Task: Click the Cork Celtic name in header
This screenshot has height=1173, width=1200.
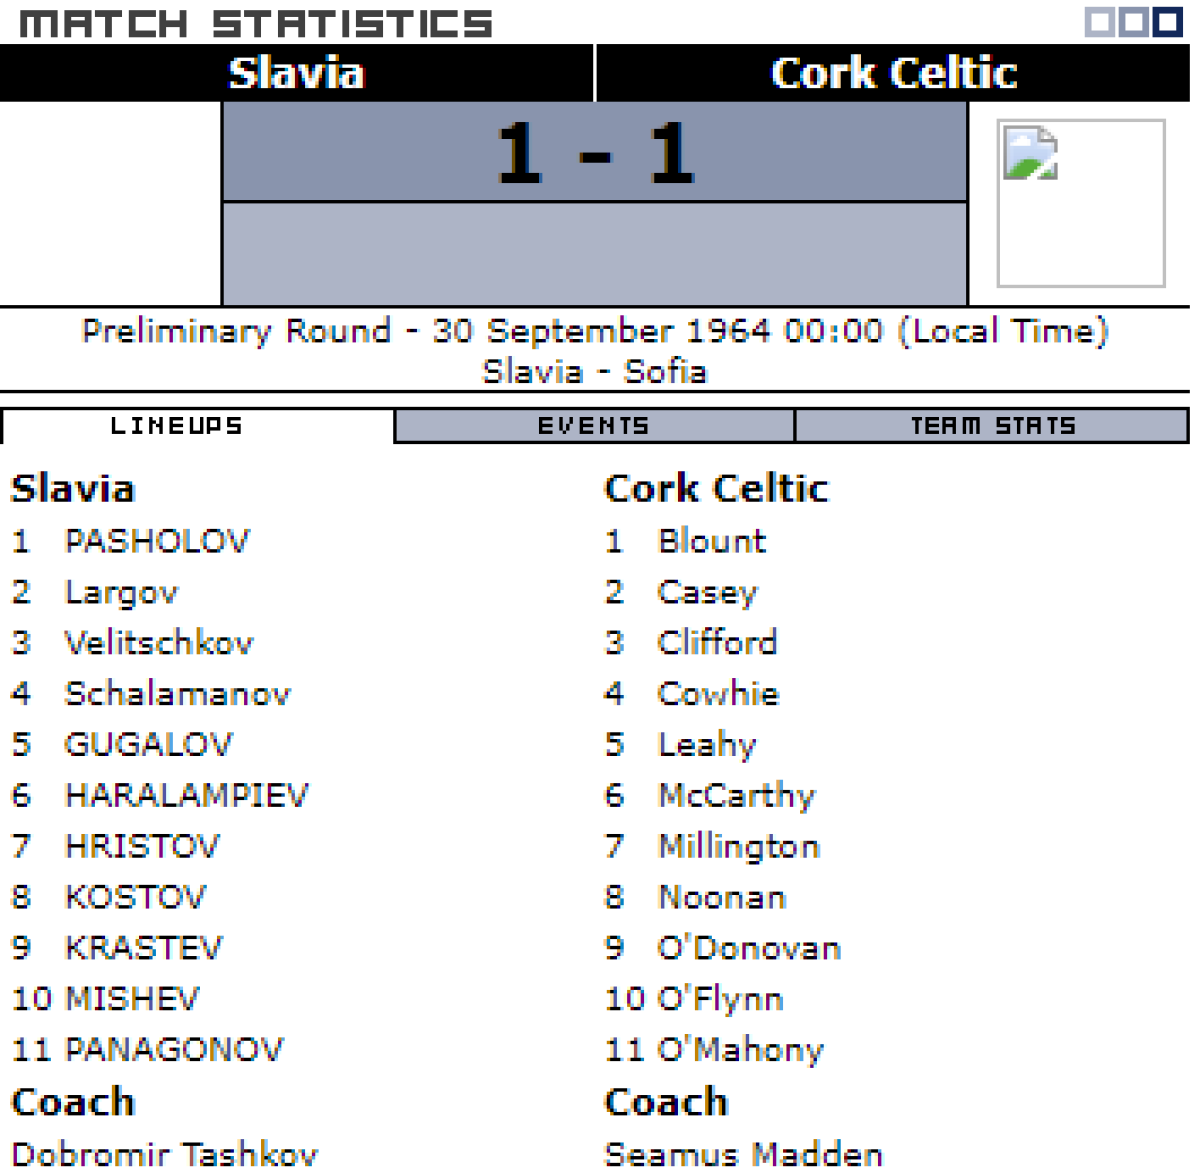Action: tap(893, 73)
